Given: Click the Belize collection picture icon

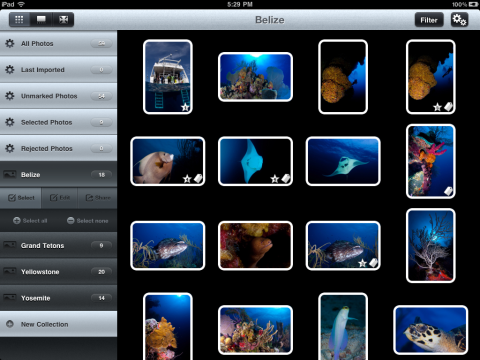Looking at the screenshot, I should [10, 174].
